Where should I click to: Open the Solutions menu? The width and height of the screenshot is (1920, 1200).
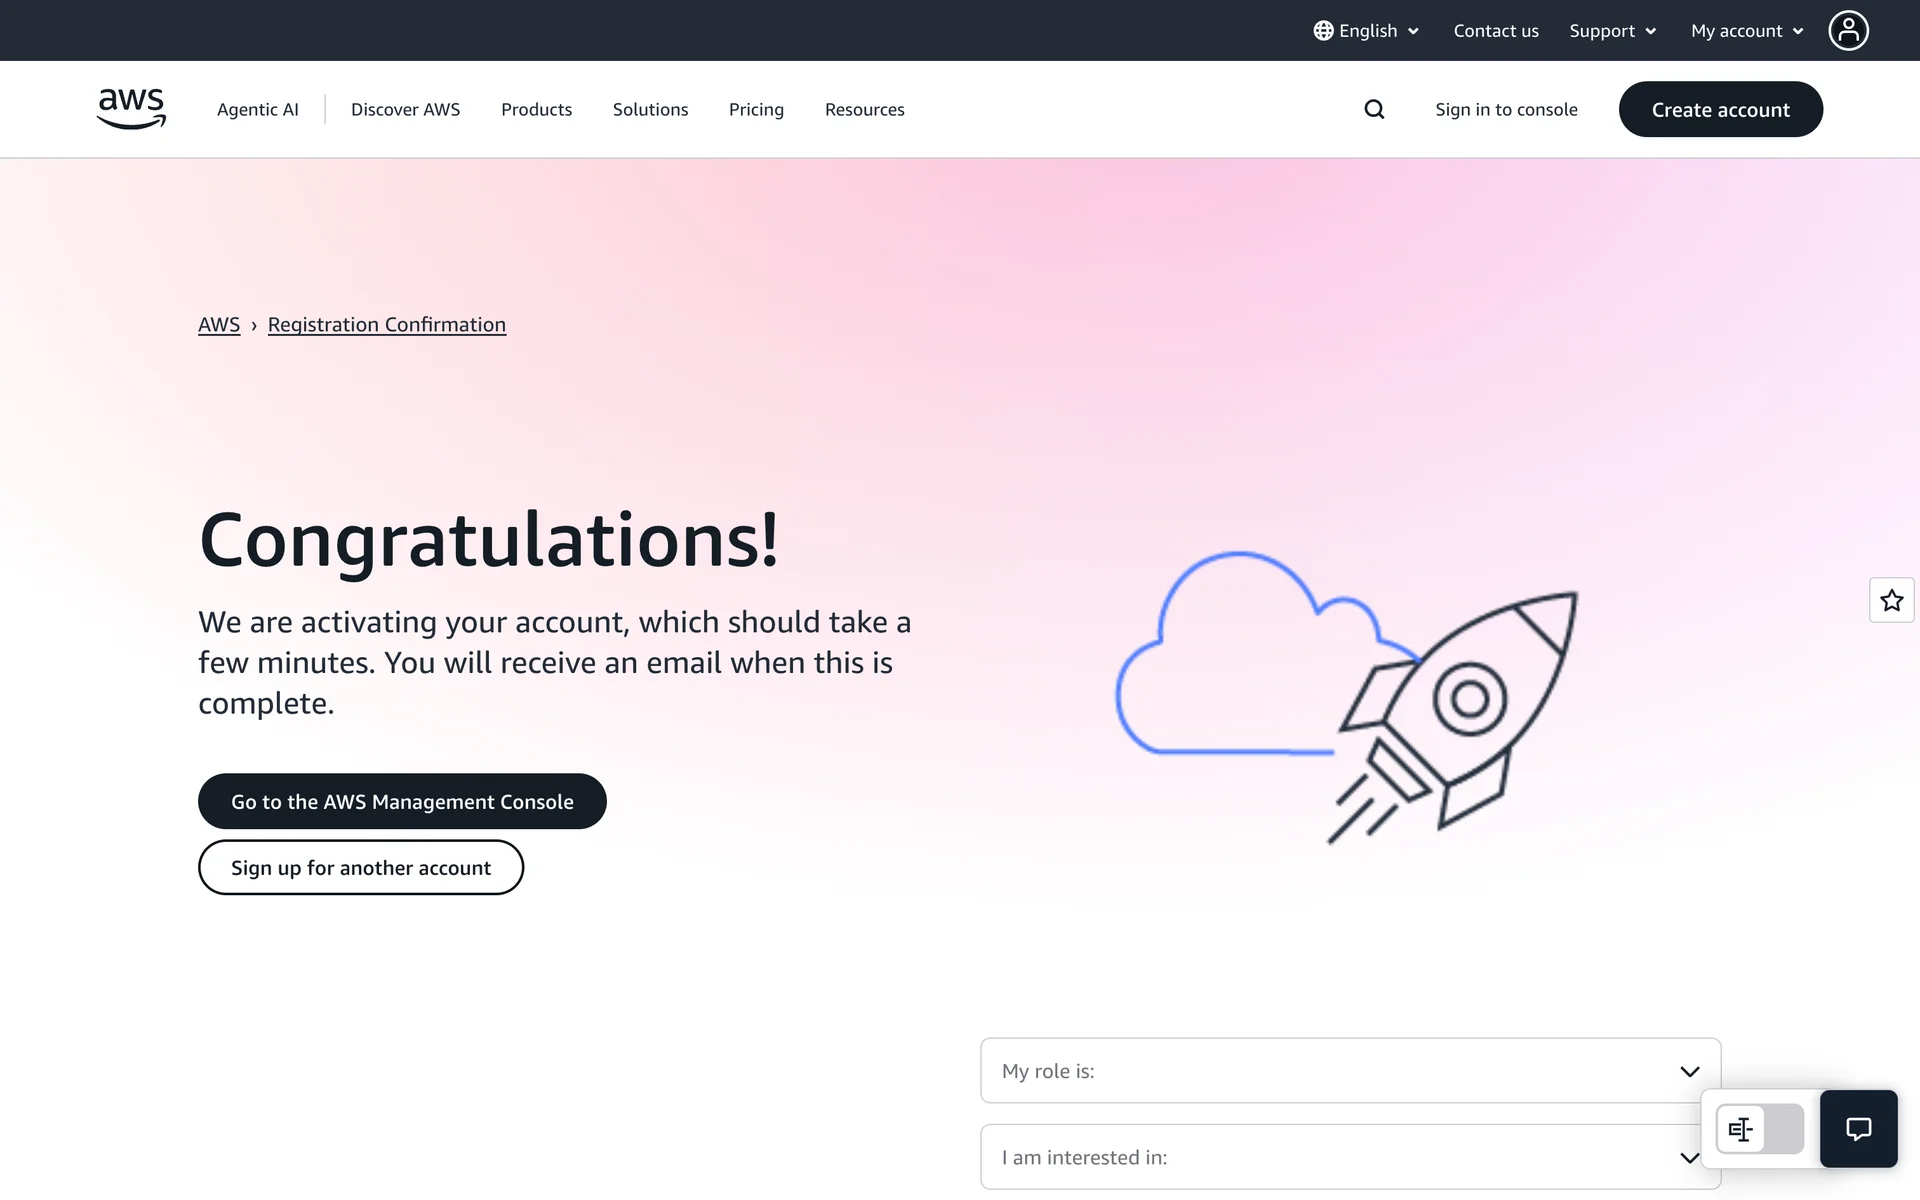(650, 109)
